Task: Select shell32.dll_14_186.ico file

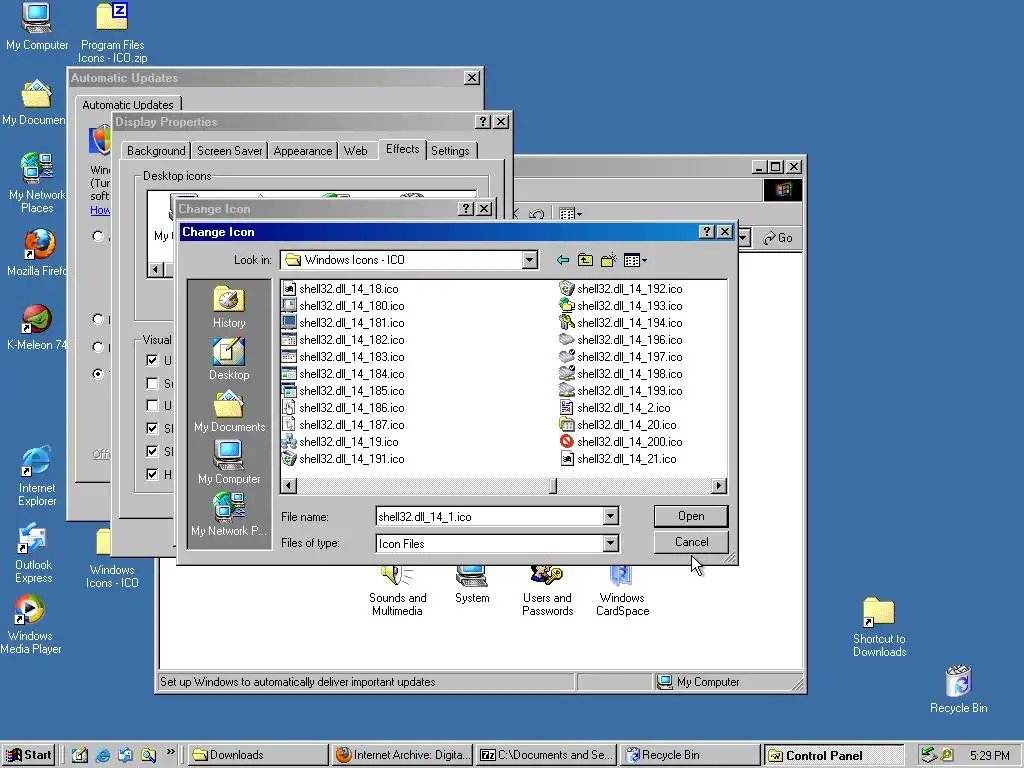Action: (344, 408)
